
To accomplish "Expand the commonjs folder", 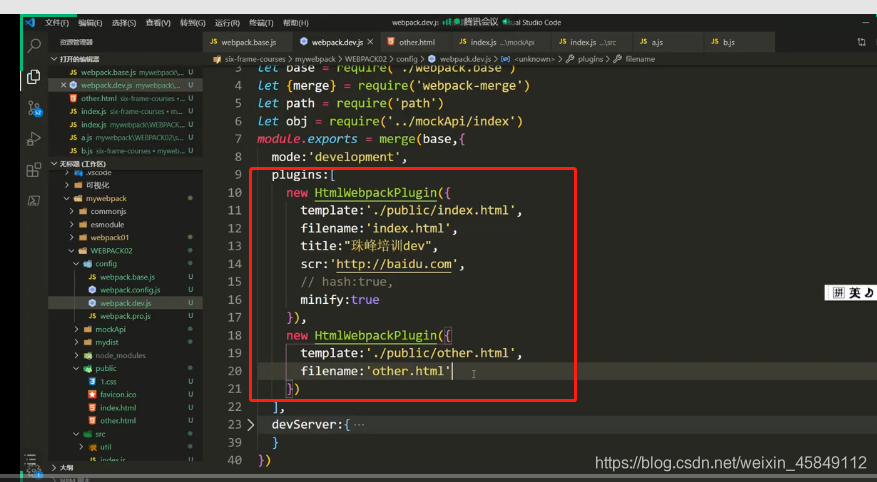I will coord(72,211).
